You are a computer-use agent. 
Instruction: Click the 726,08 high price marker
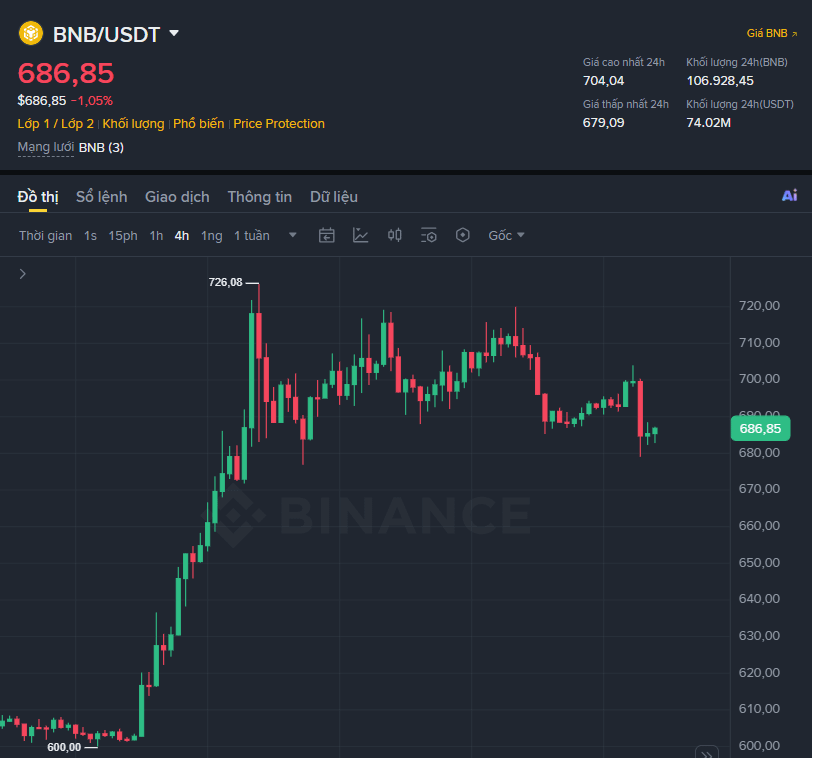coord(226,283)
